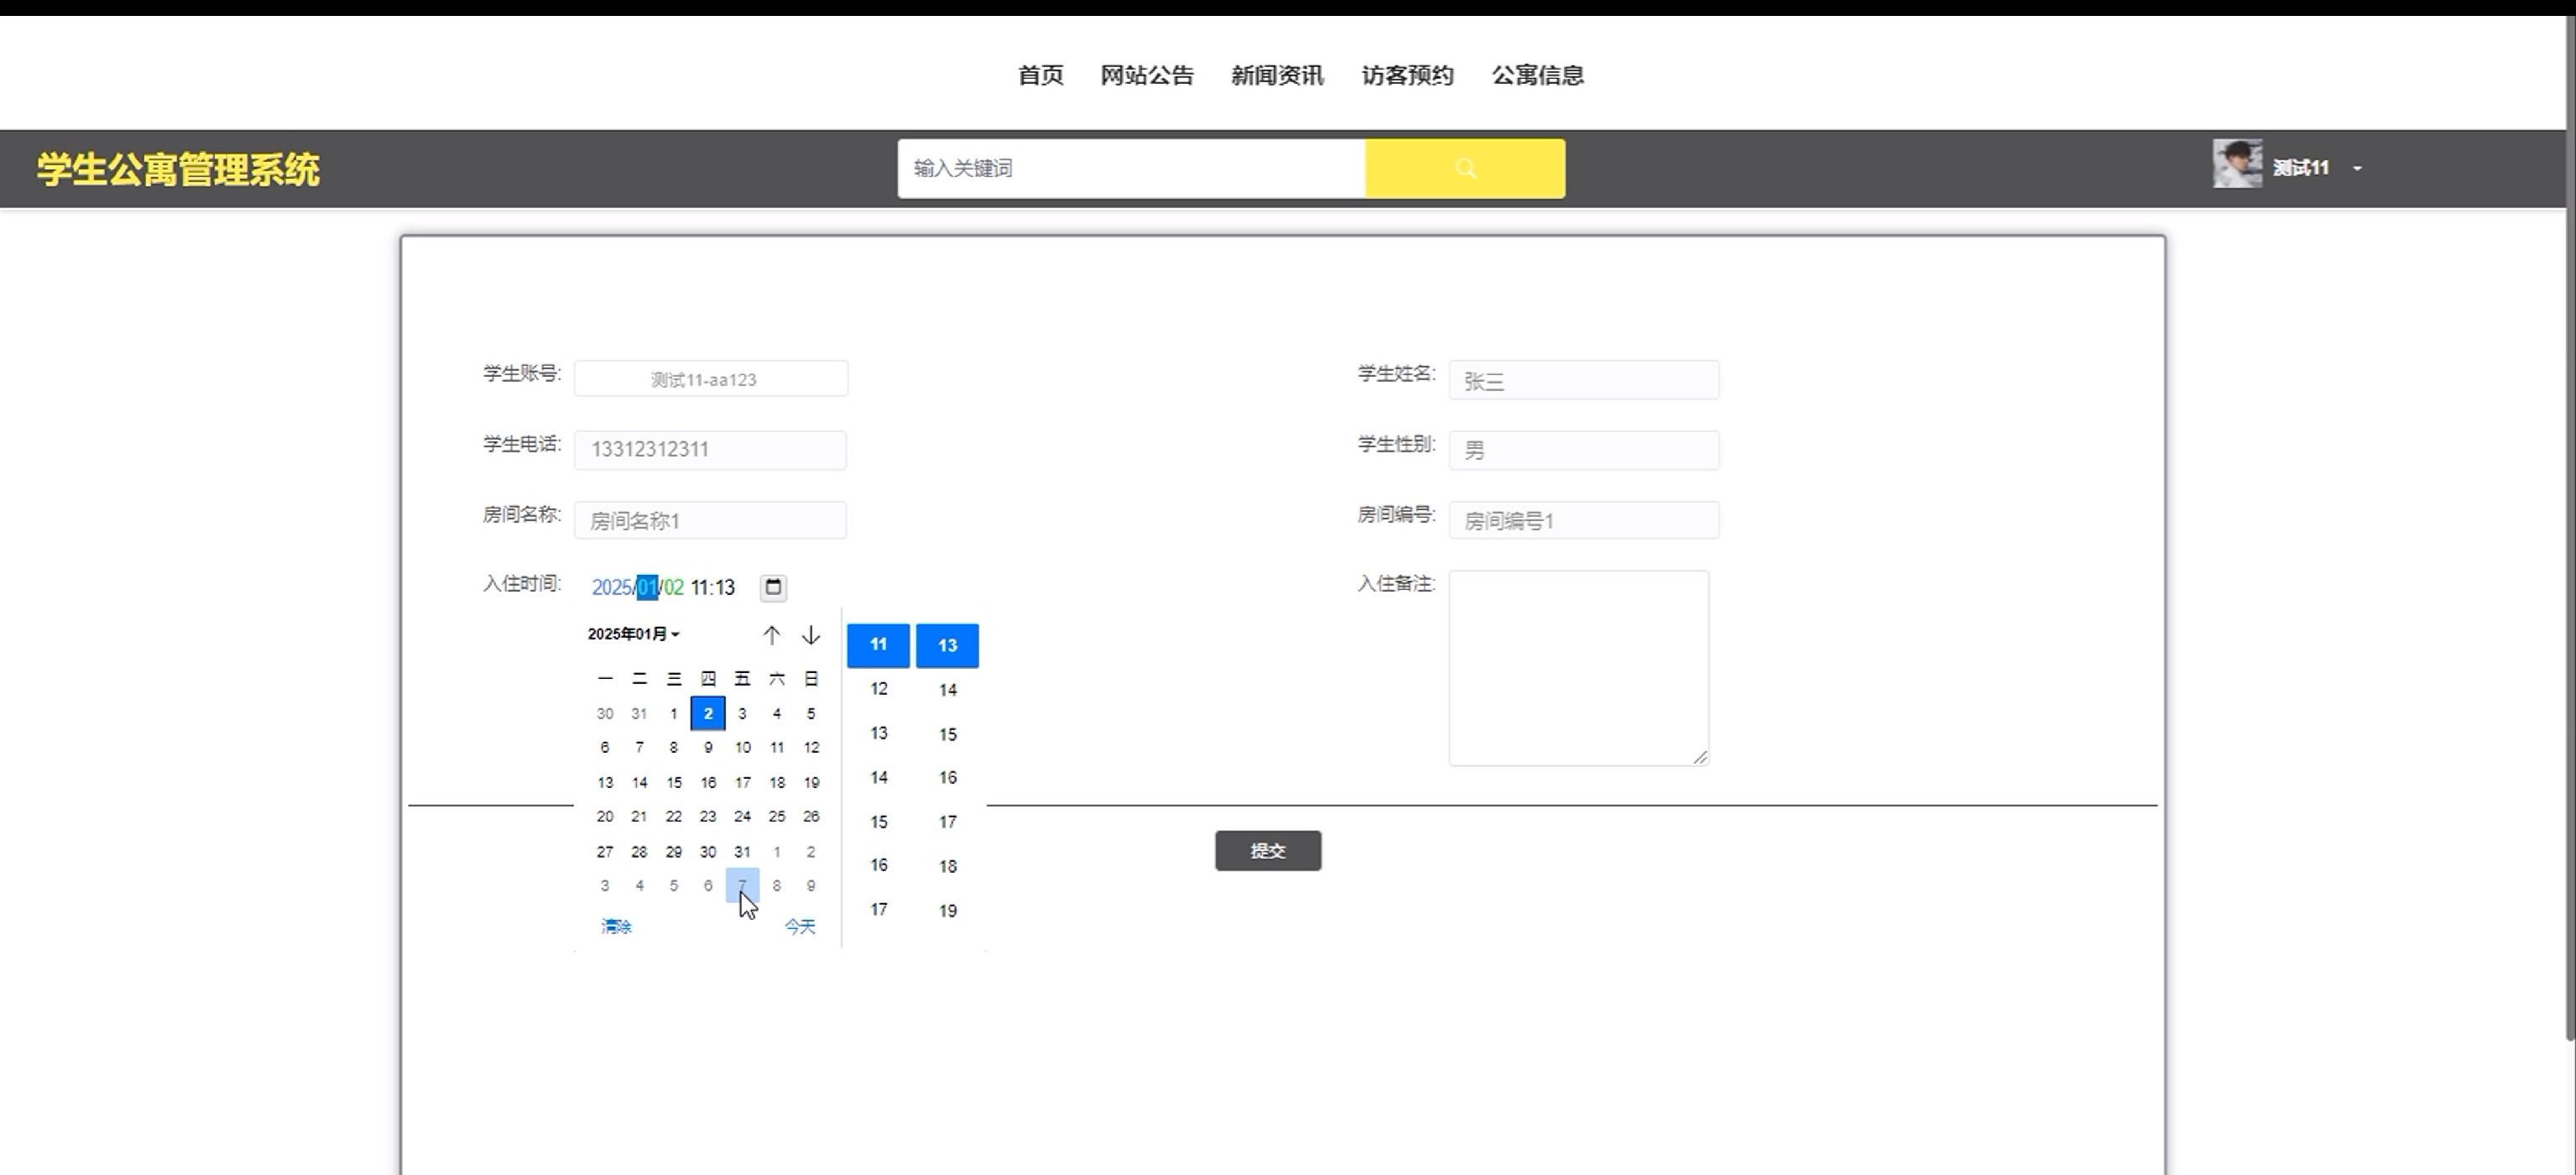Click the previous month up arrow

coord(771,635)
